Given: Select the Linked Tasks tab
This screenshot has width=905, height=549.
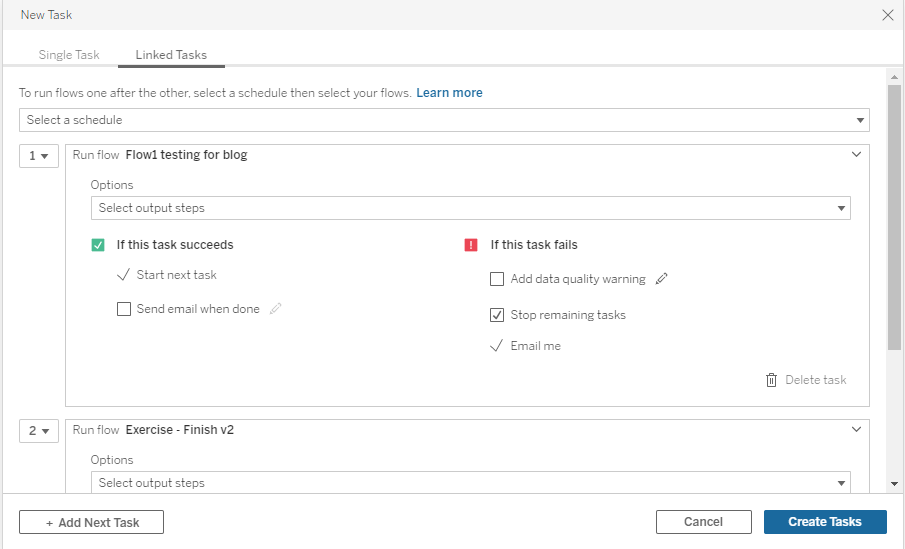Looking at the screenshot, I should click(x=171, y=55).
